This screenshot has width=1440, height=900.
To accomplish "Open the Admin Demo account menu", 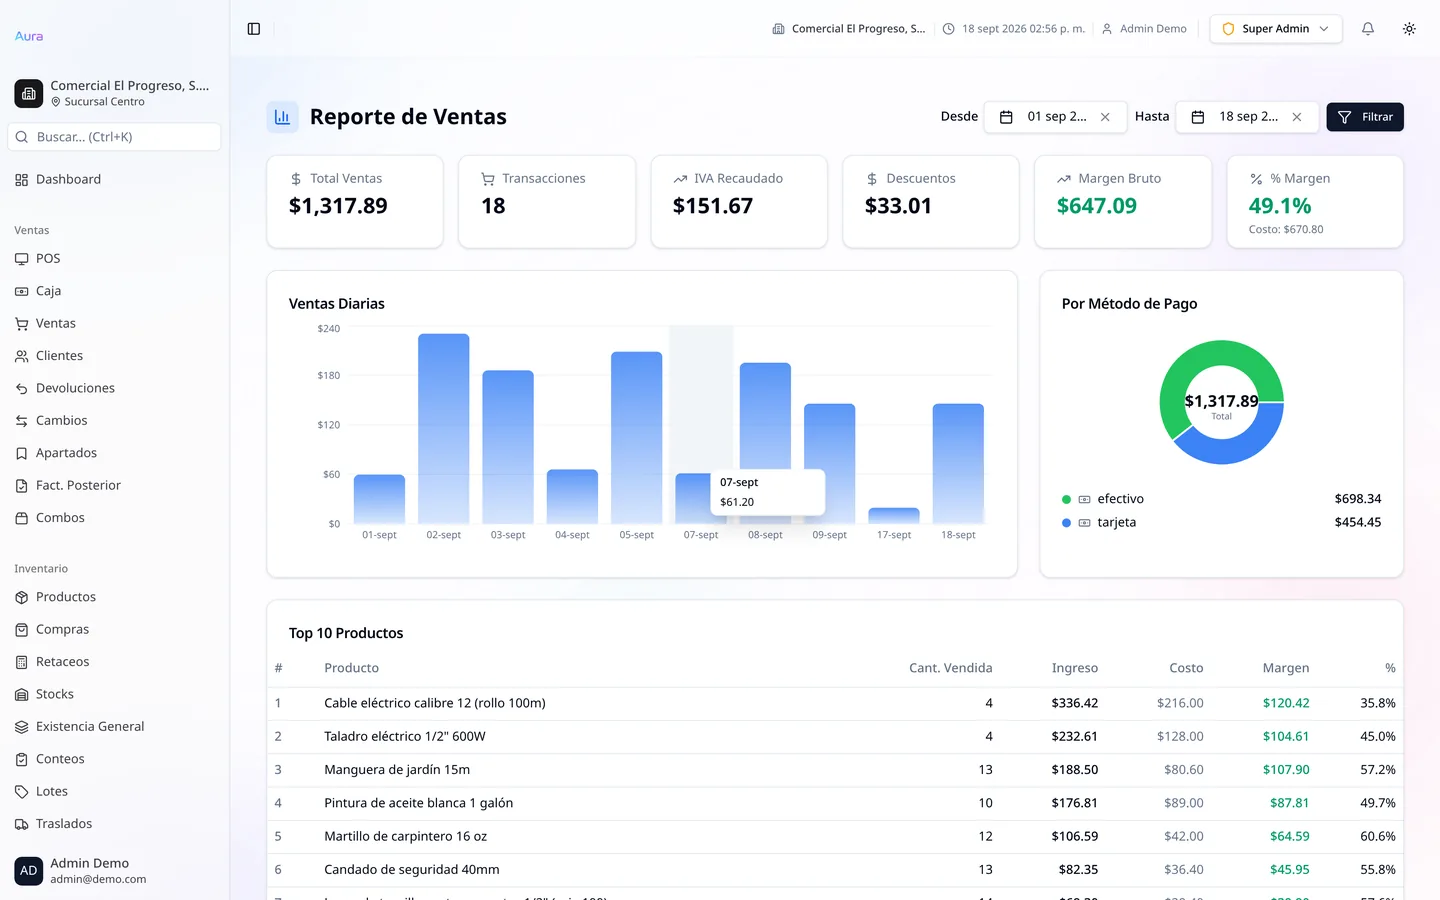I will click(114, 871).
